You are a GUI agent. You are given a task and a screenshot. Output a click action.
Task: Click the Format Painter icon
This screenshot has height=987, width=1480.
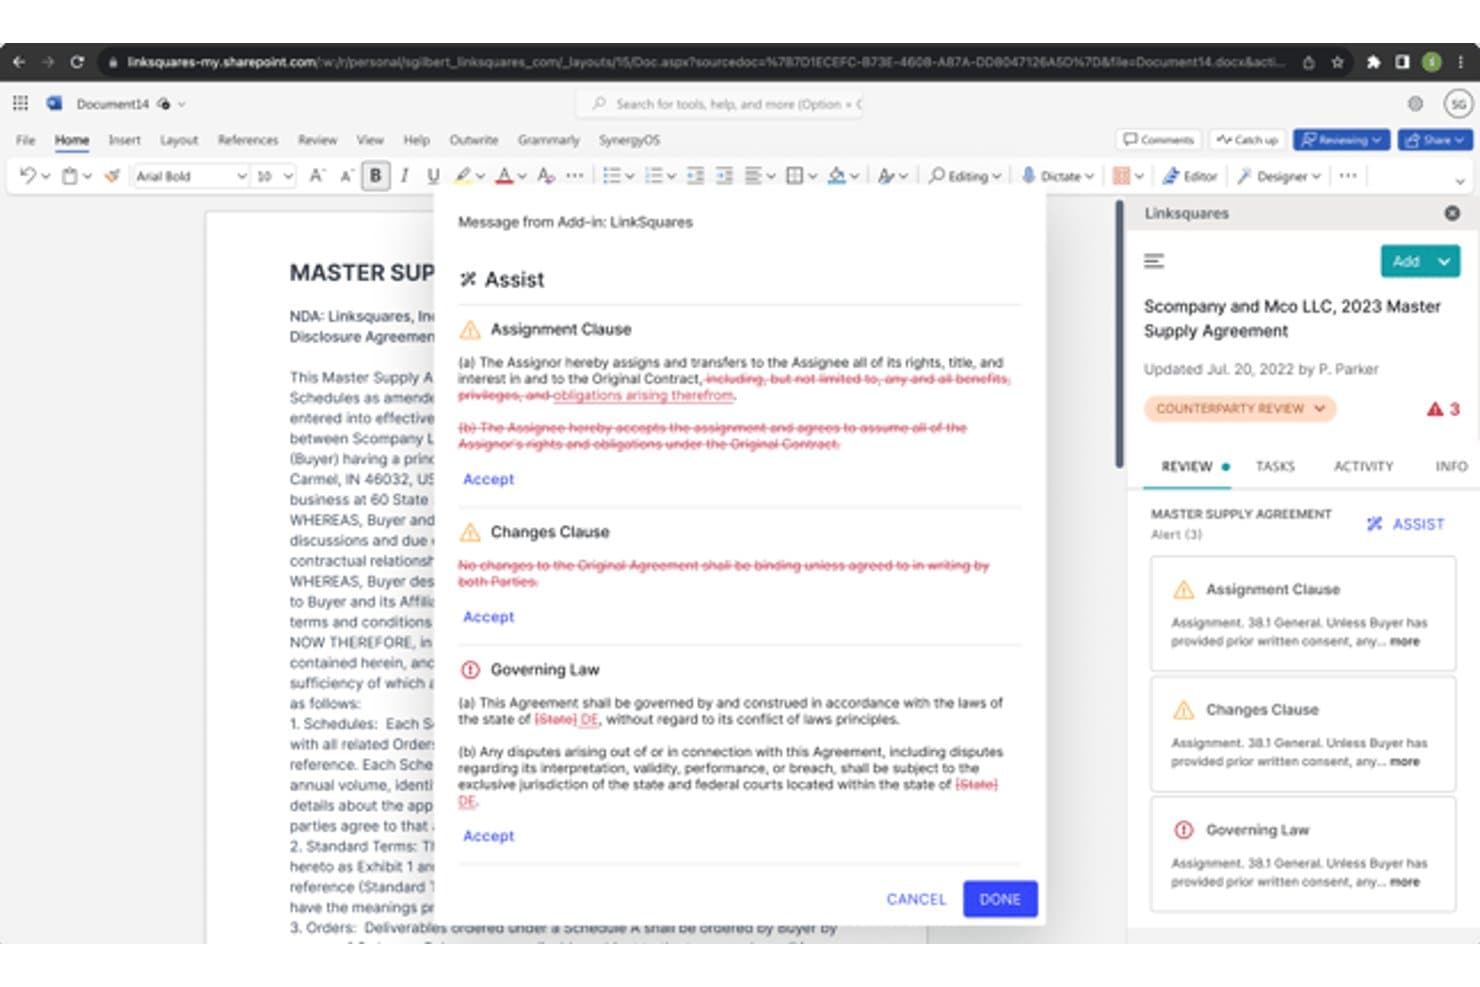tap(112, 176)
